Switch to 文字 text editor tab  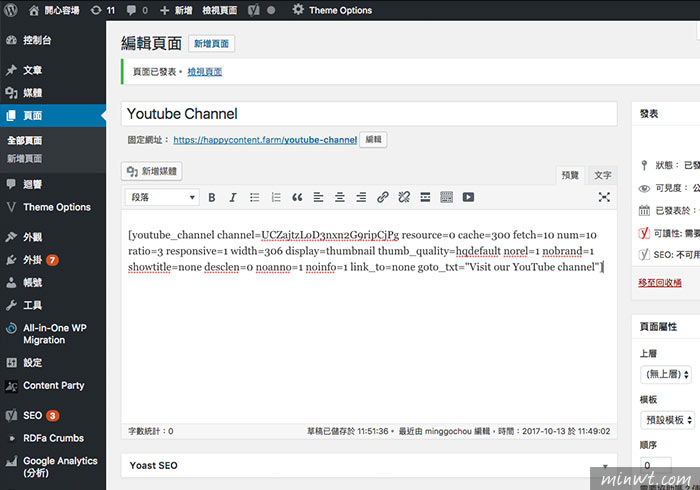602,175
